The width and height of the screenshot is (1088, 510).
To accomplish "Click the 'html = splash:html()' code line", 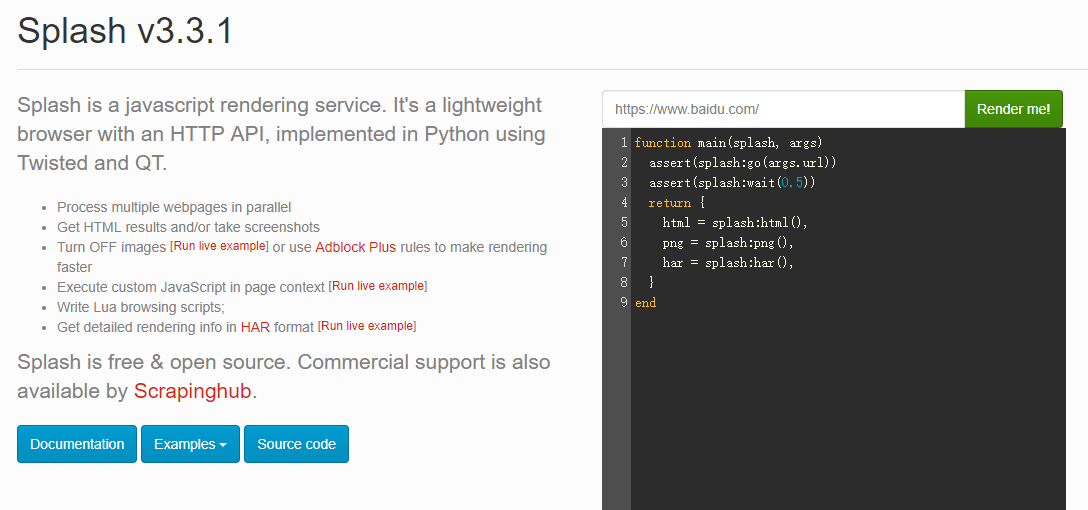I will pos(734,223).
